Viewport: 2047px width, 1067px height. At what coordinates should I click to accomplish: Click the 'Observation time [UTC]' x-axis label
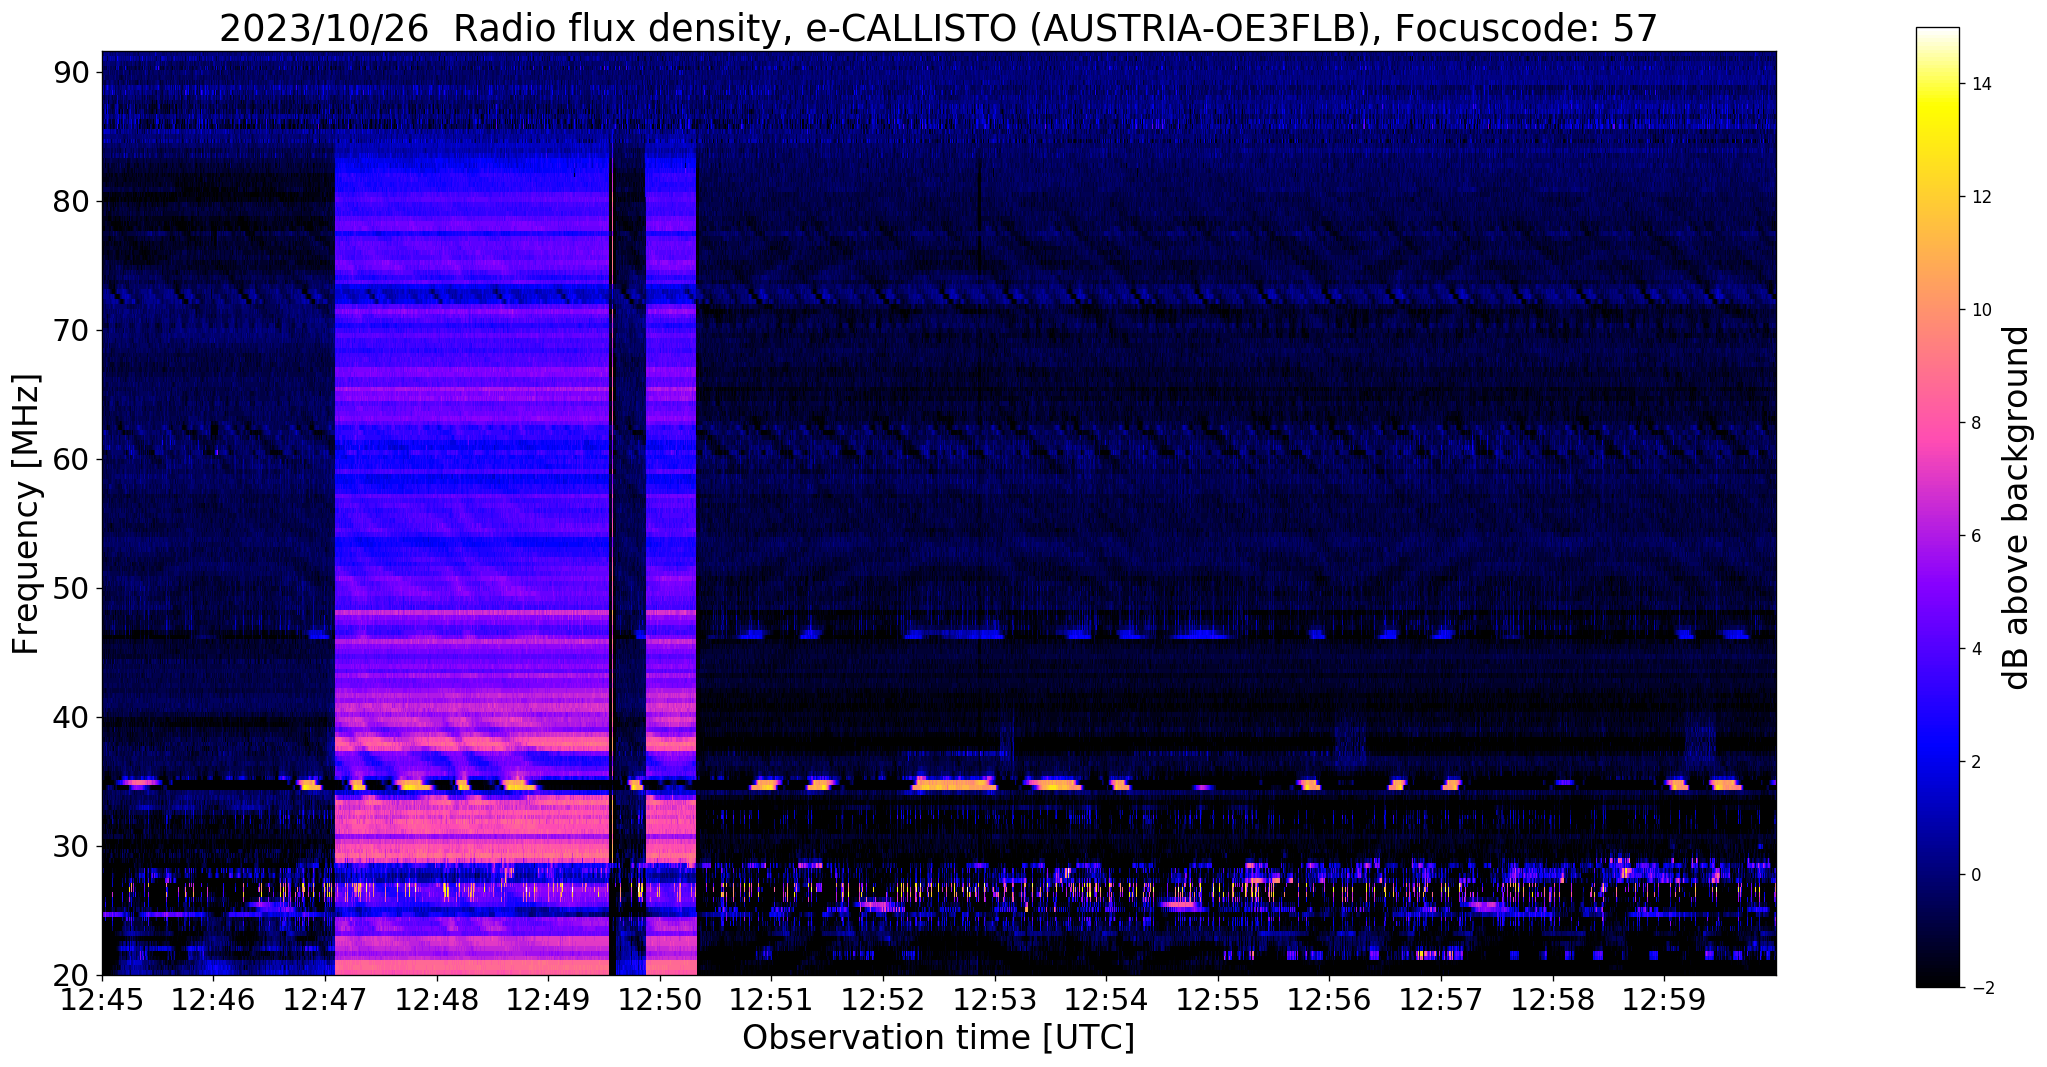[938, 1038]
